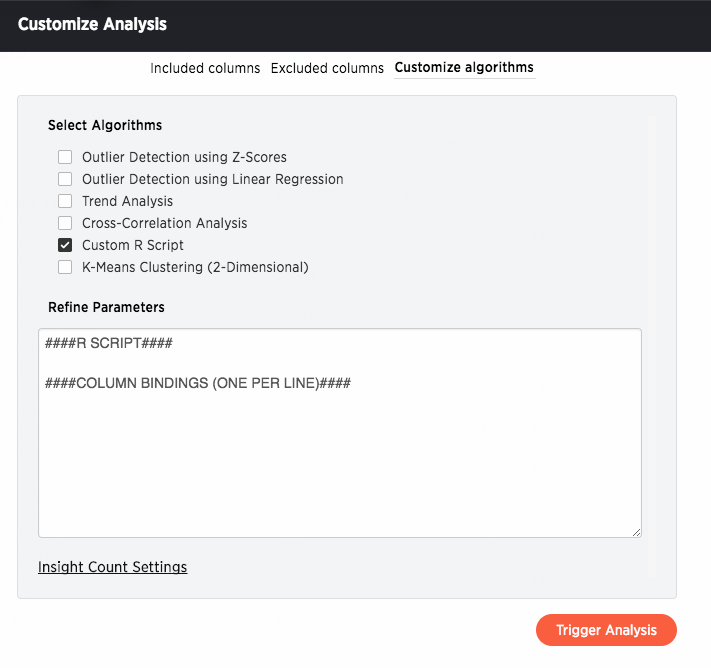711x668 pixels.
Task: Uncheck the Custom R Script checkbox
Action: click(x=65, y=245)
